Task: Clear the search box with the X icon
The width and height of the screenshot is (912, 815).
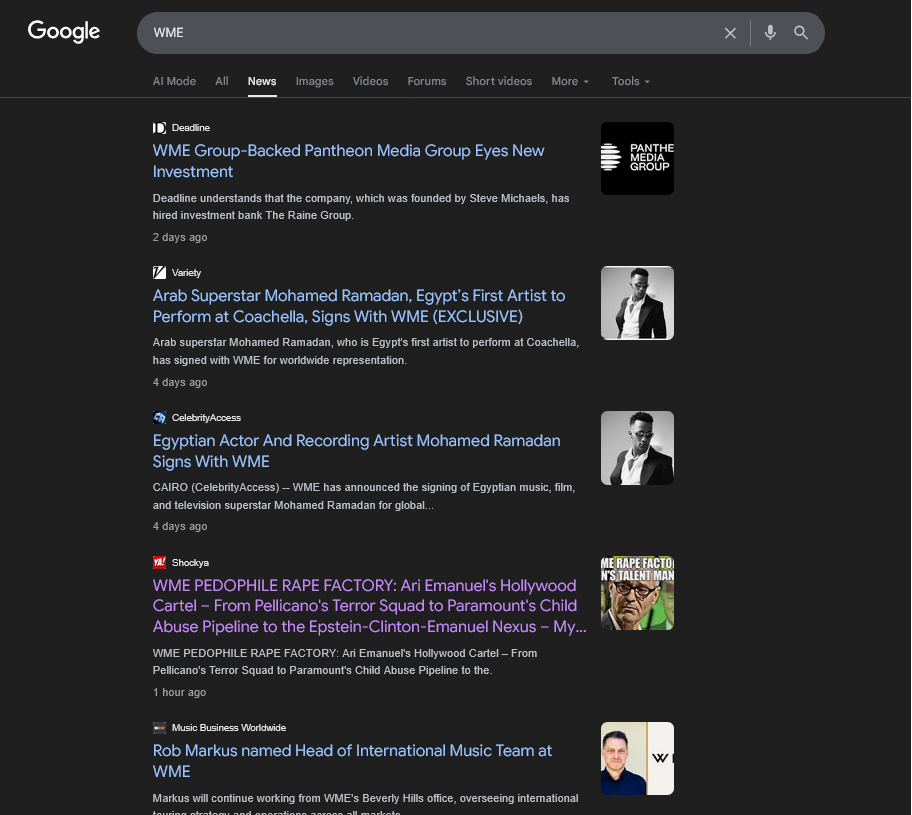Action: [x=730, y=33]
